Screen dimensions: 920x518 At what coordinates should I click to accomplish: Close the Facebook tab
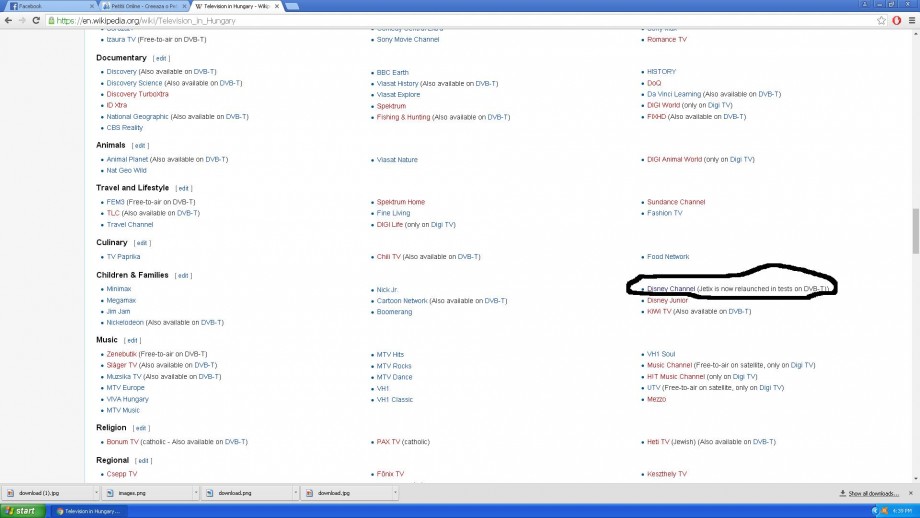click(92, 6)
